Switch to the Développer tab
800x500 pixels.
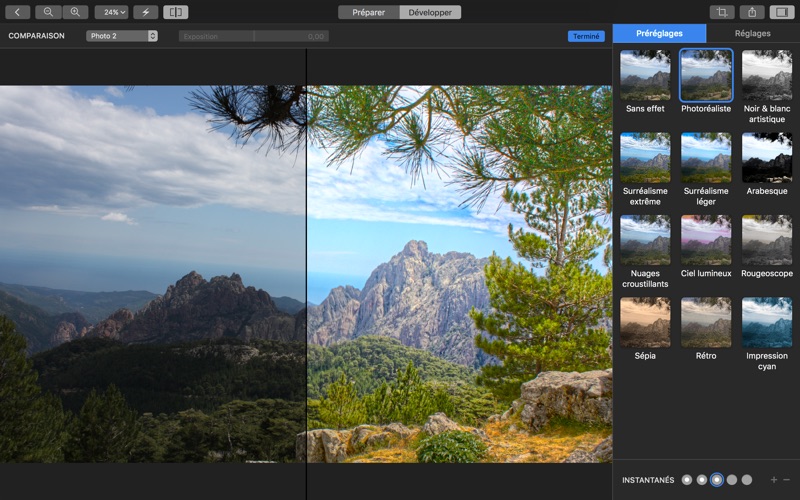click(x=430, y=12)
